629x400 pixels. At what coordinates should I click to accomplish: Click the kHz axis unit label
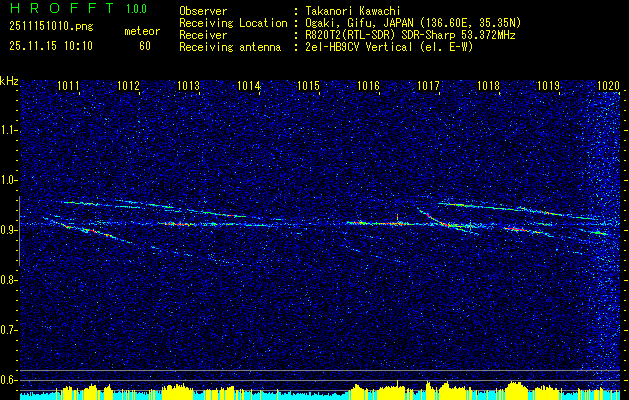pyautogui.click(x=9, y=81)
